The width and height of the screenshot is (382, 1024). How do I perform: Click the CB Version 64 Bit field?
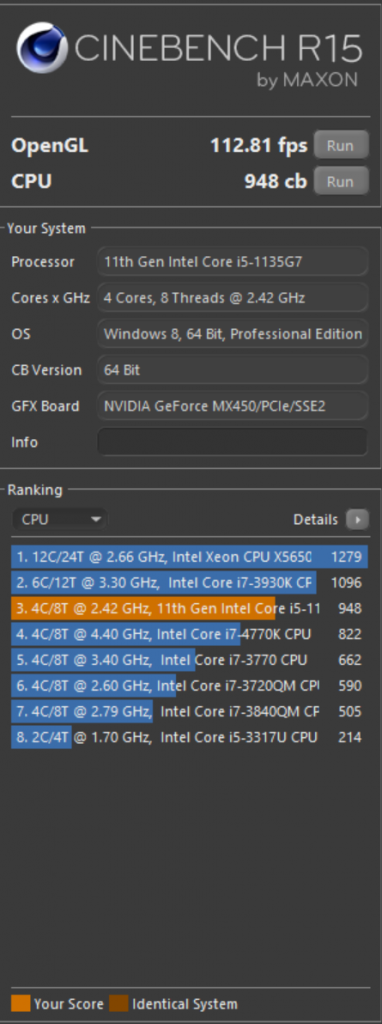[x=232, y=370]
